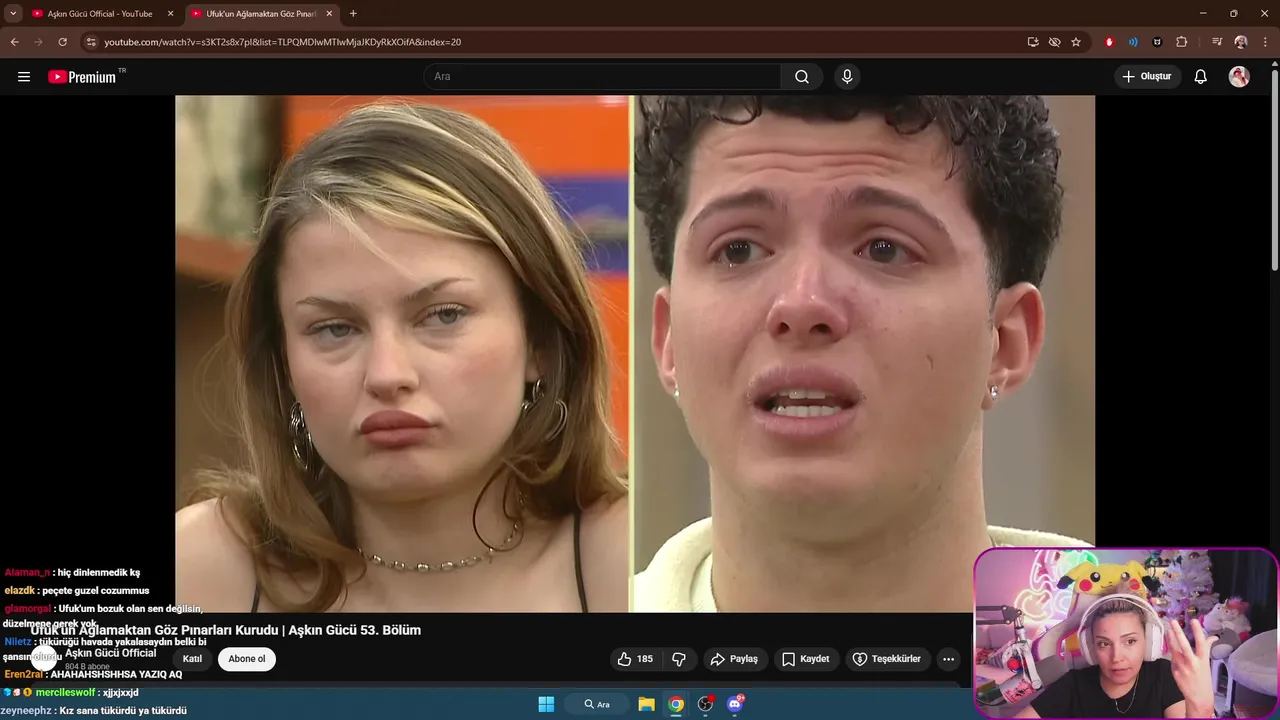Click the streamer webcam overlay
Viewport: 1280px width, 720px height.
click(x=1125, y=632)
